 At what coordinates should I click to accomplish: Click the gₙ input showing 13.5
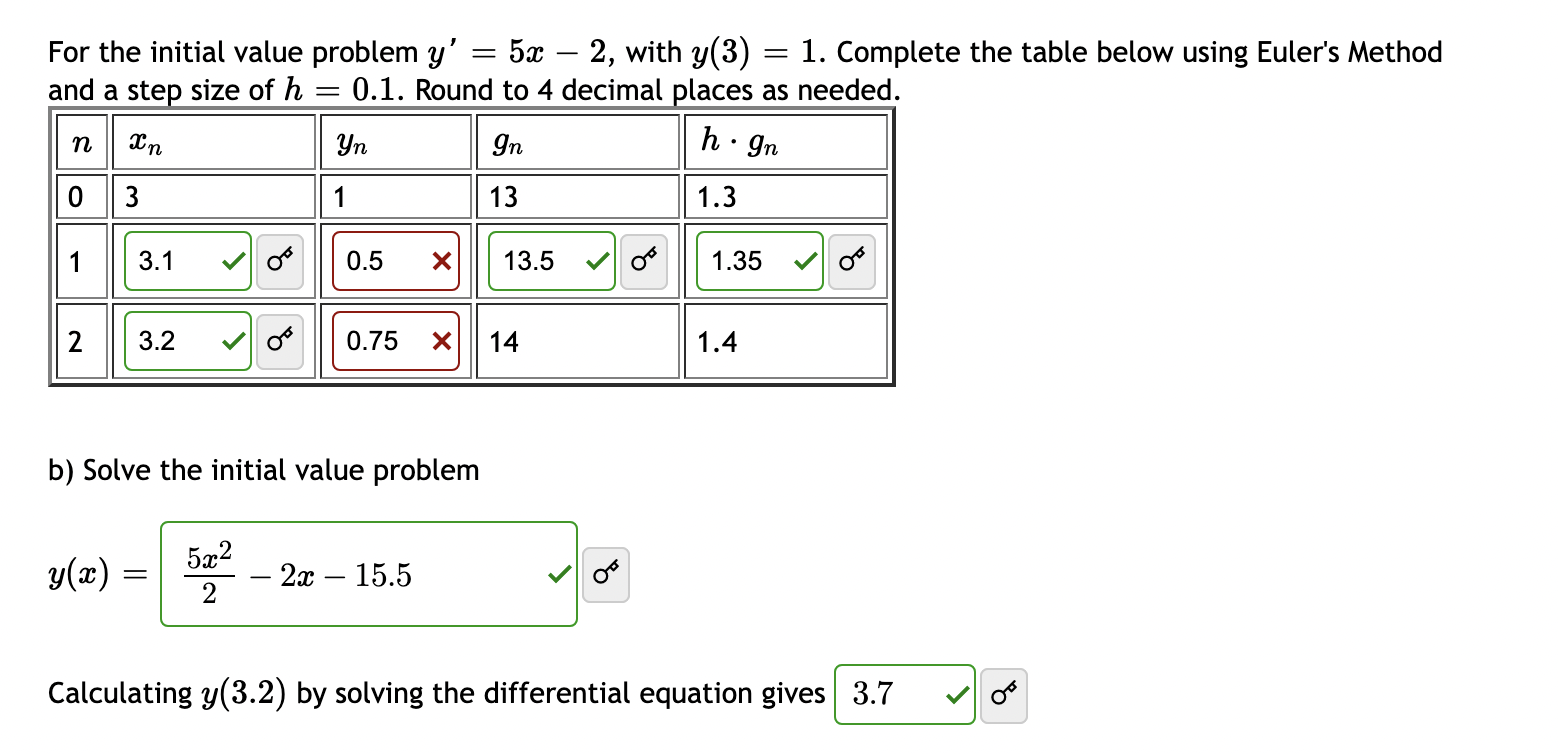pyautogui.click(x=540, y=260)
